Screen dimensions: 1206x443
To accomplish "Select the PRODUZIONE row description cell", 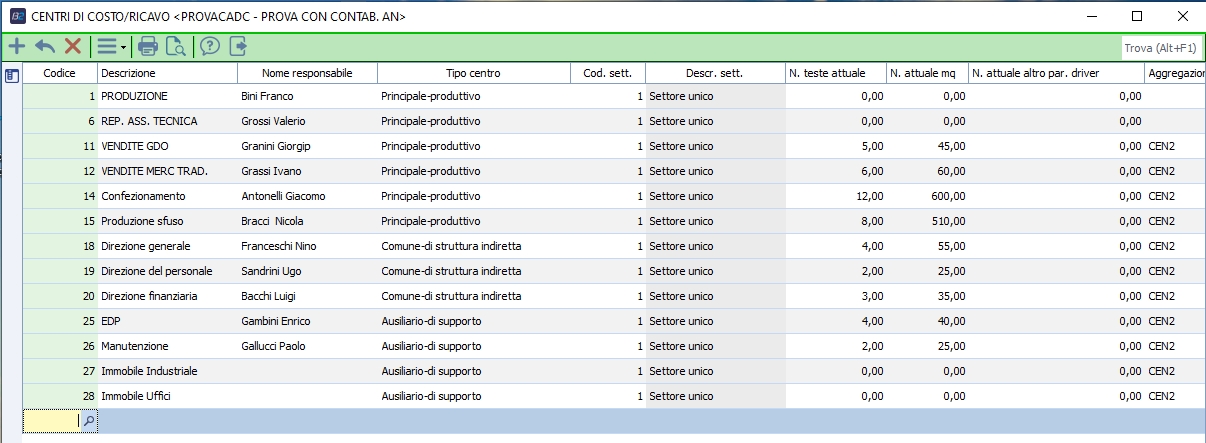I will [x=167, y=97].
